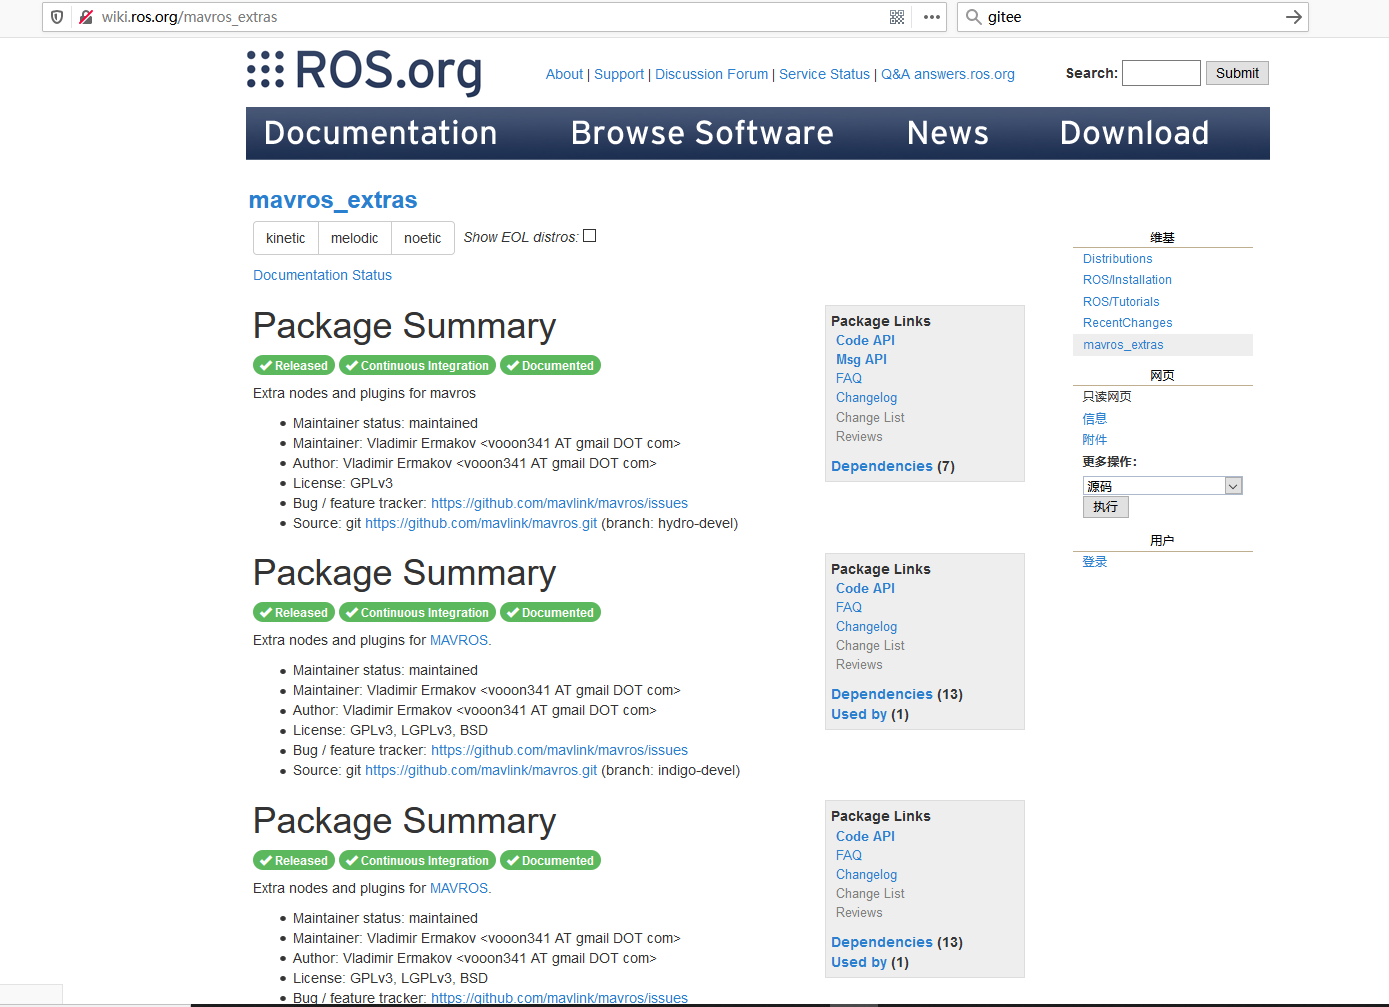Click the wiki Search input field
The image size is (1389, 1007).
click(x=1161, y=73)
